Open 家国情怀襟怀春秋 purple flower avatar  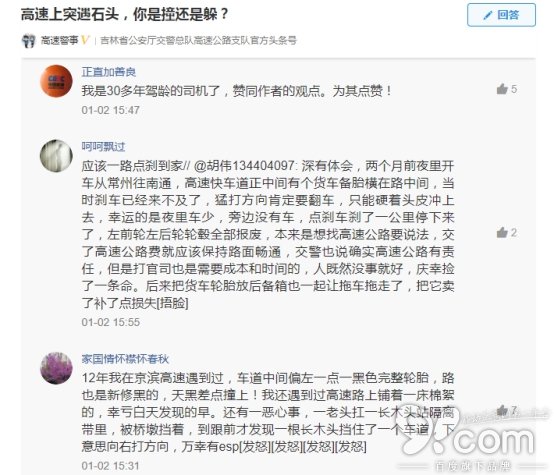coord(56,368)
